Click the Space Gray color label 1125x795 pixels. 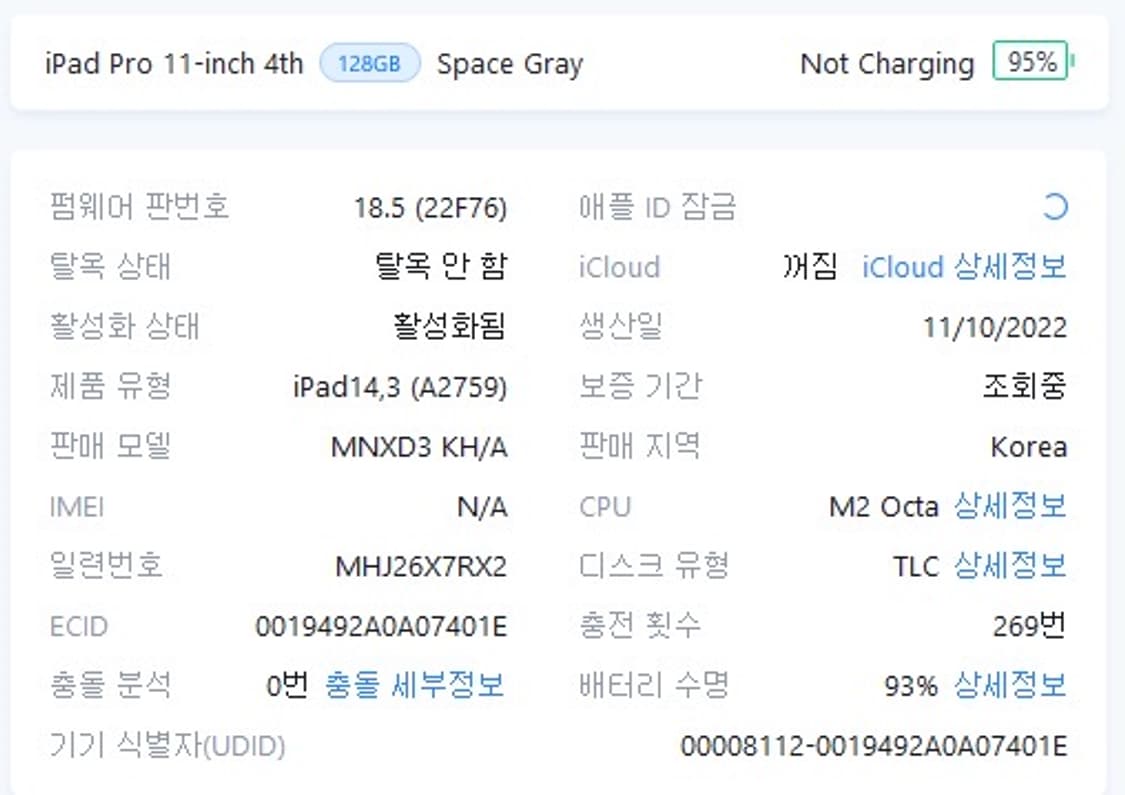[x=509, y=64]
